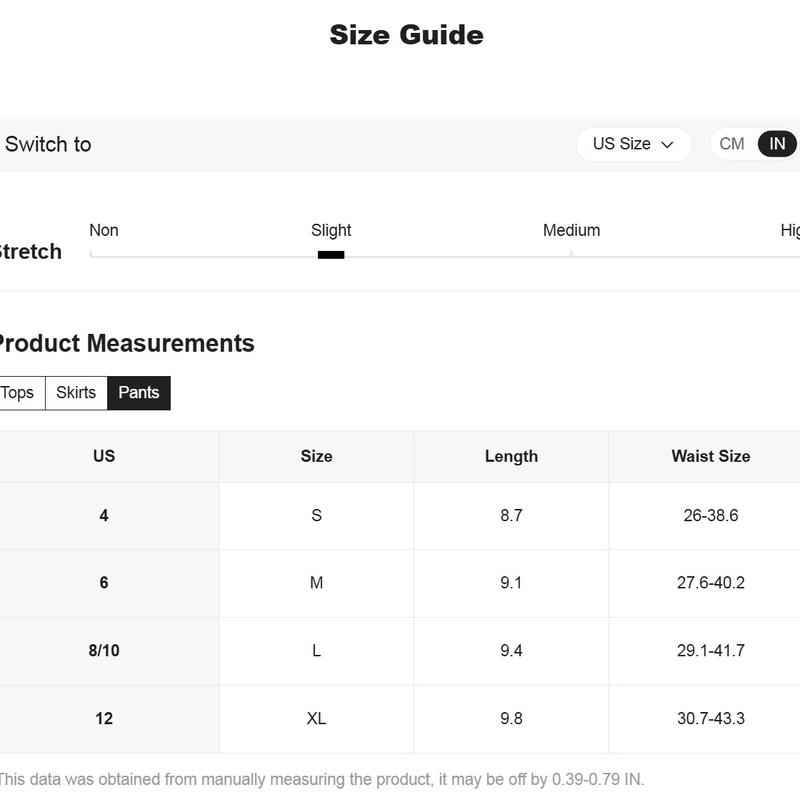Click the Slight stretch indicator marker
Viewport: 800px width, 800px height.
coord(331,255)
